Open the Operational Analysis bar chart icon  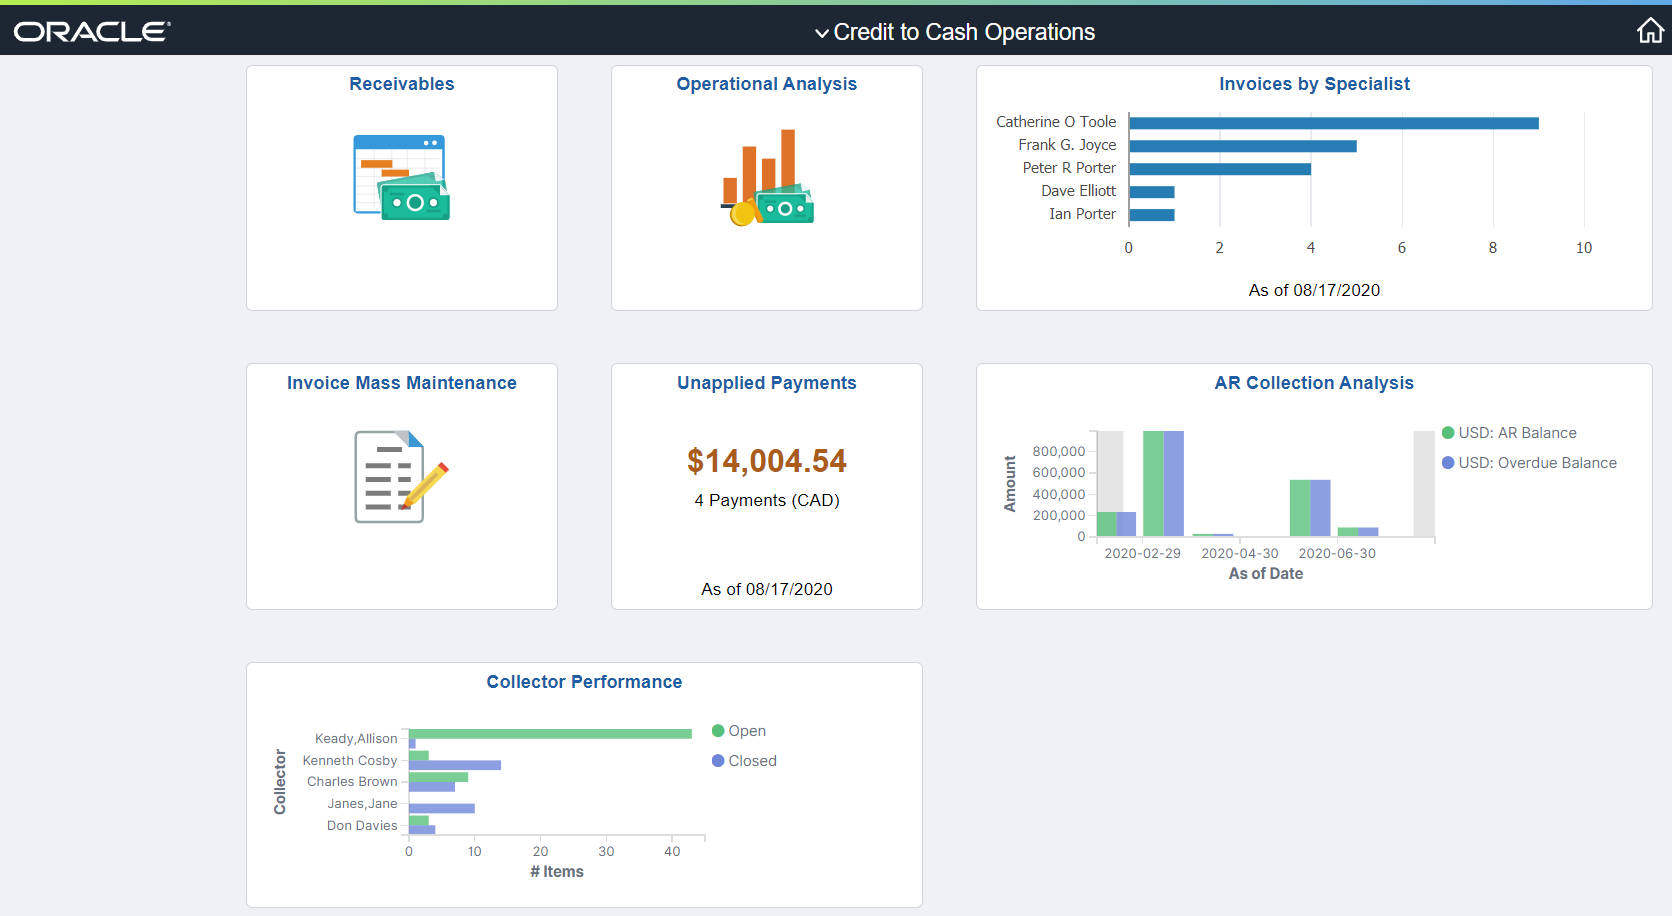(x=767, y=177)
